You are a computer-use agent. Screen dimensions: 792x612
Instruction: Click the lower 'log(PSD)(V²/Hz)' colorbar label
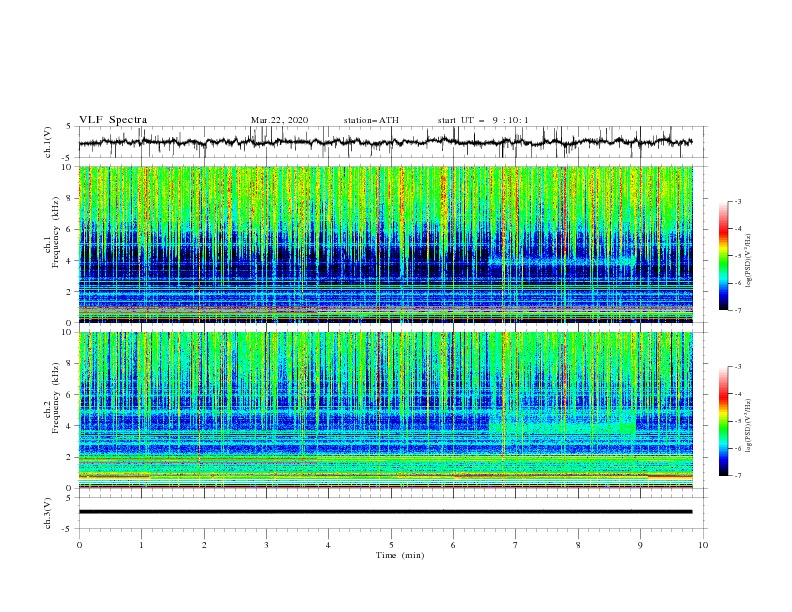749,425
